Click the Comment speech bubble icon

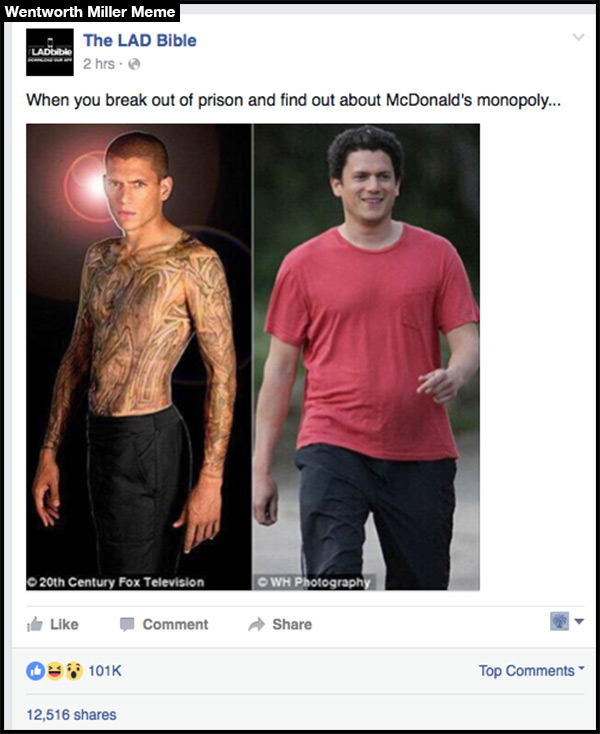pyautogui.click(x=127, y=624)
